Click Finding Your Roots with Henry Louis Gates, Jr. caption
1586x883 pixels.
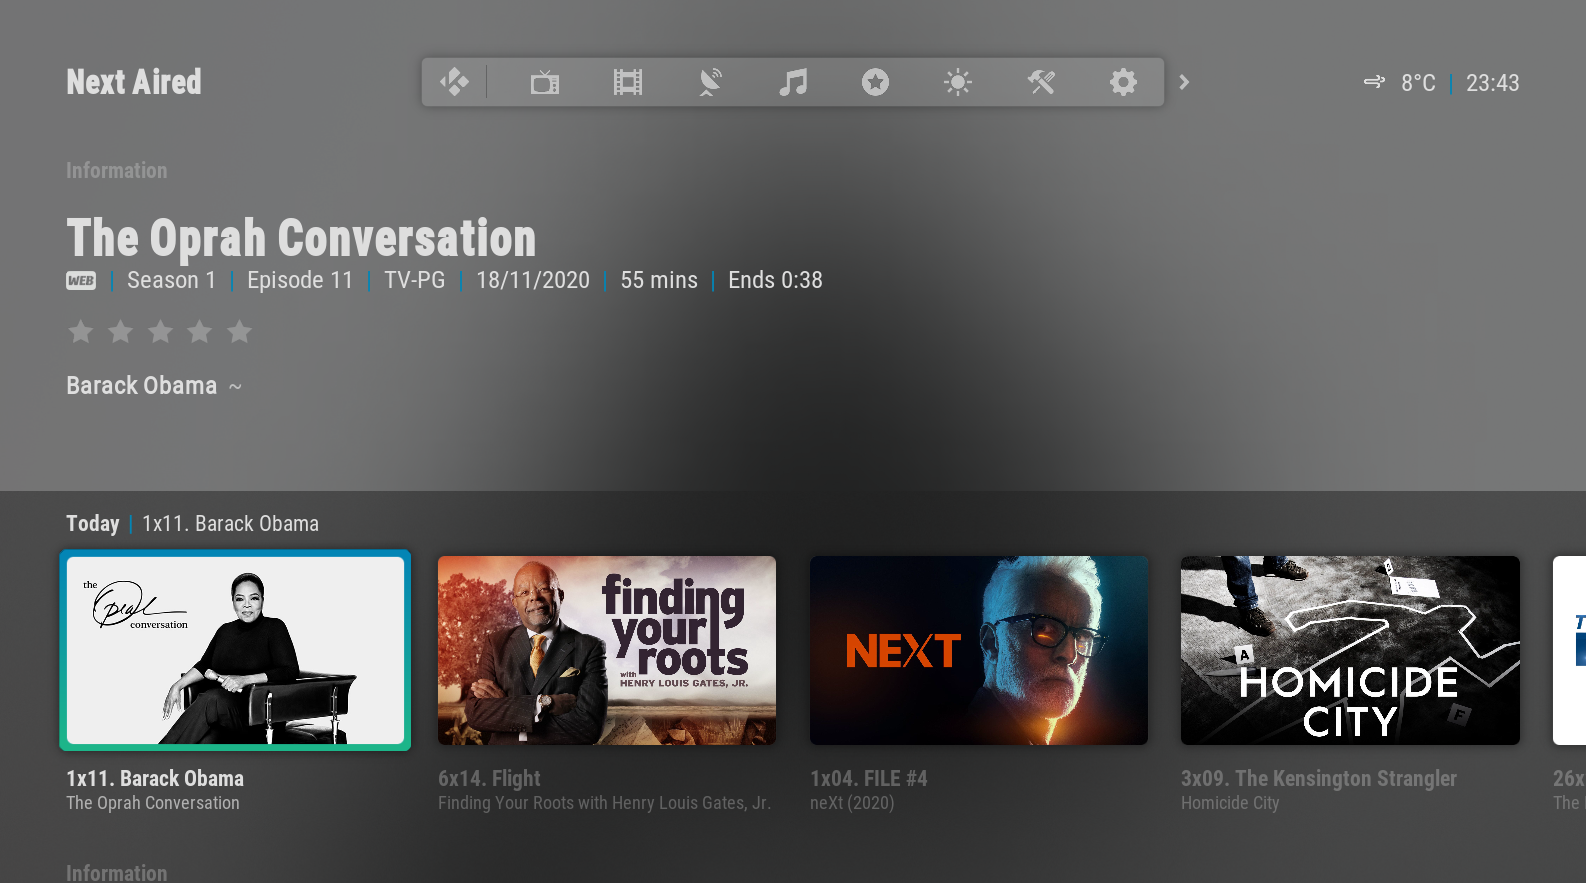pyautogui.click(x=604, y=803)
